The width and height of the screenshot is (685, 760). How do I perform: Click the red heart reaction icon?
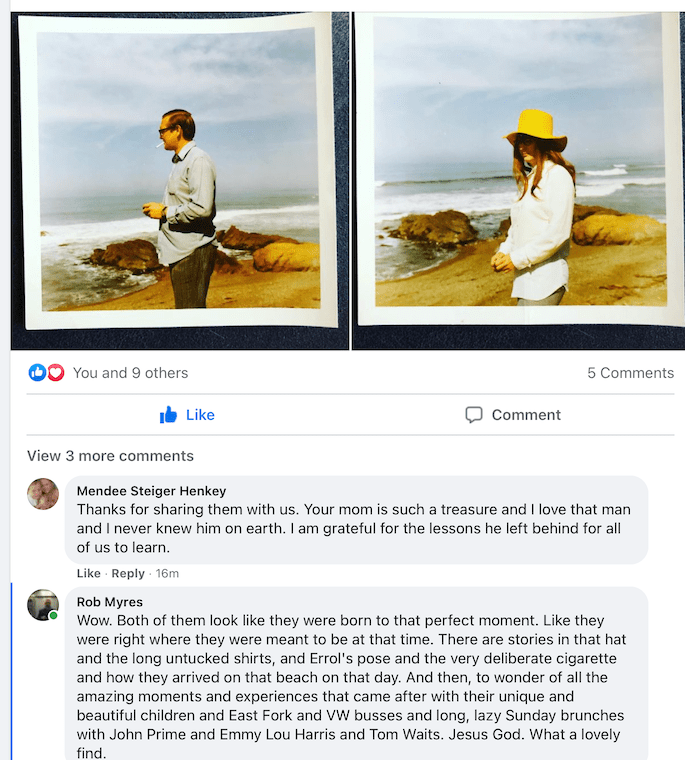[55, 373]
